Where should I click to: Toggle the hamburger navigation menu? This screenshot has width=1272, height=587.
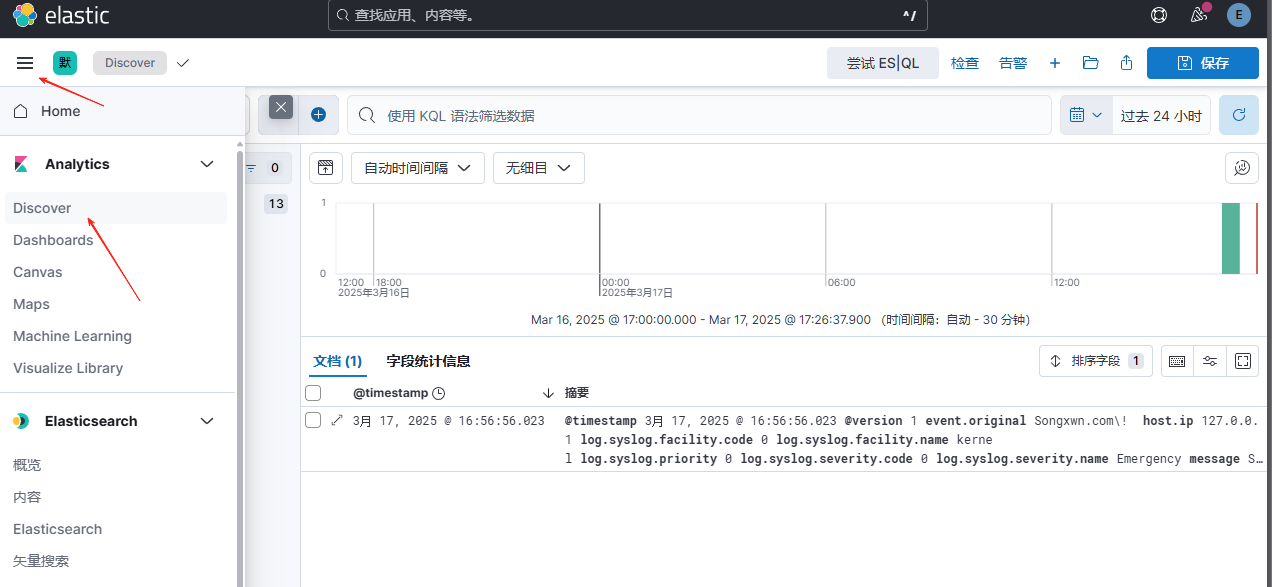tap(25, 63)
